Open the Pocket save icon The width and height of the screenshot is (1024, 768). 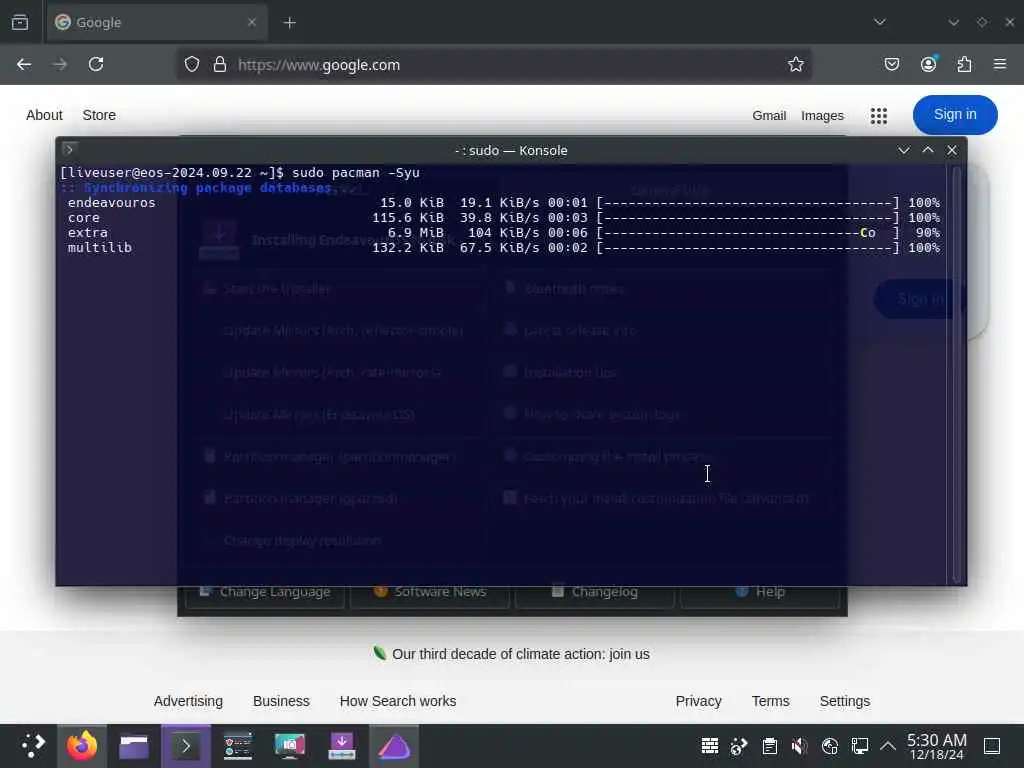pos(891,64)
